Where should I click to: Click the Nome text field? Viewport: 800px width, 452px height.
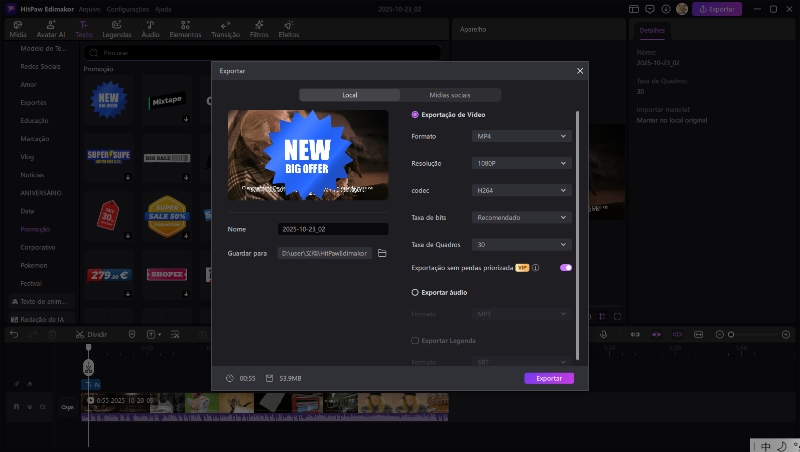[332, 229]
